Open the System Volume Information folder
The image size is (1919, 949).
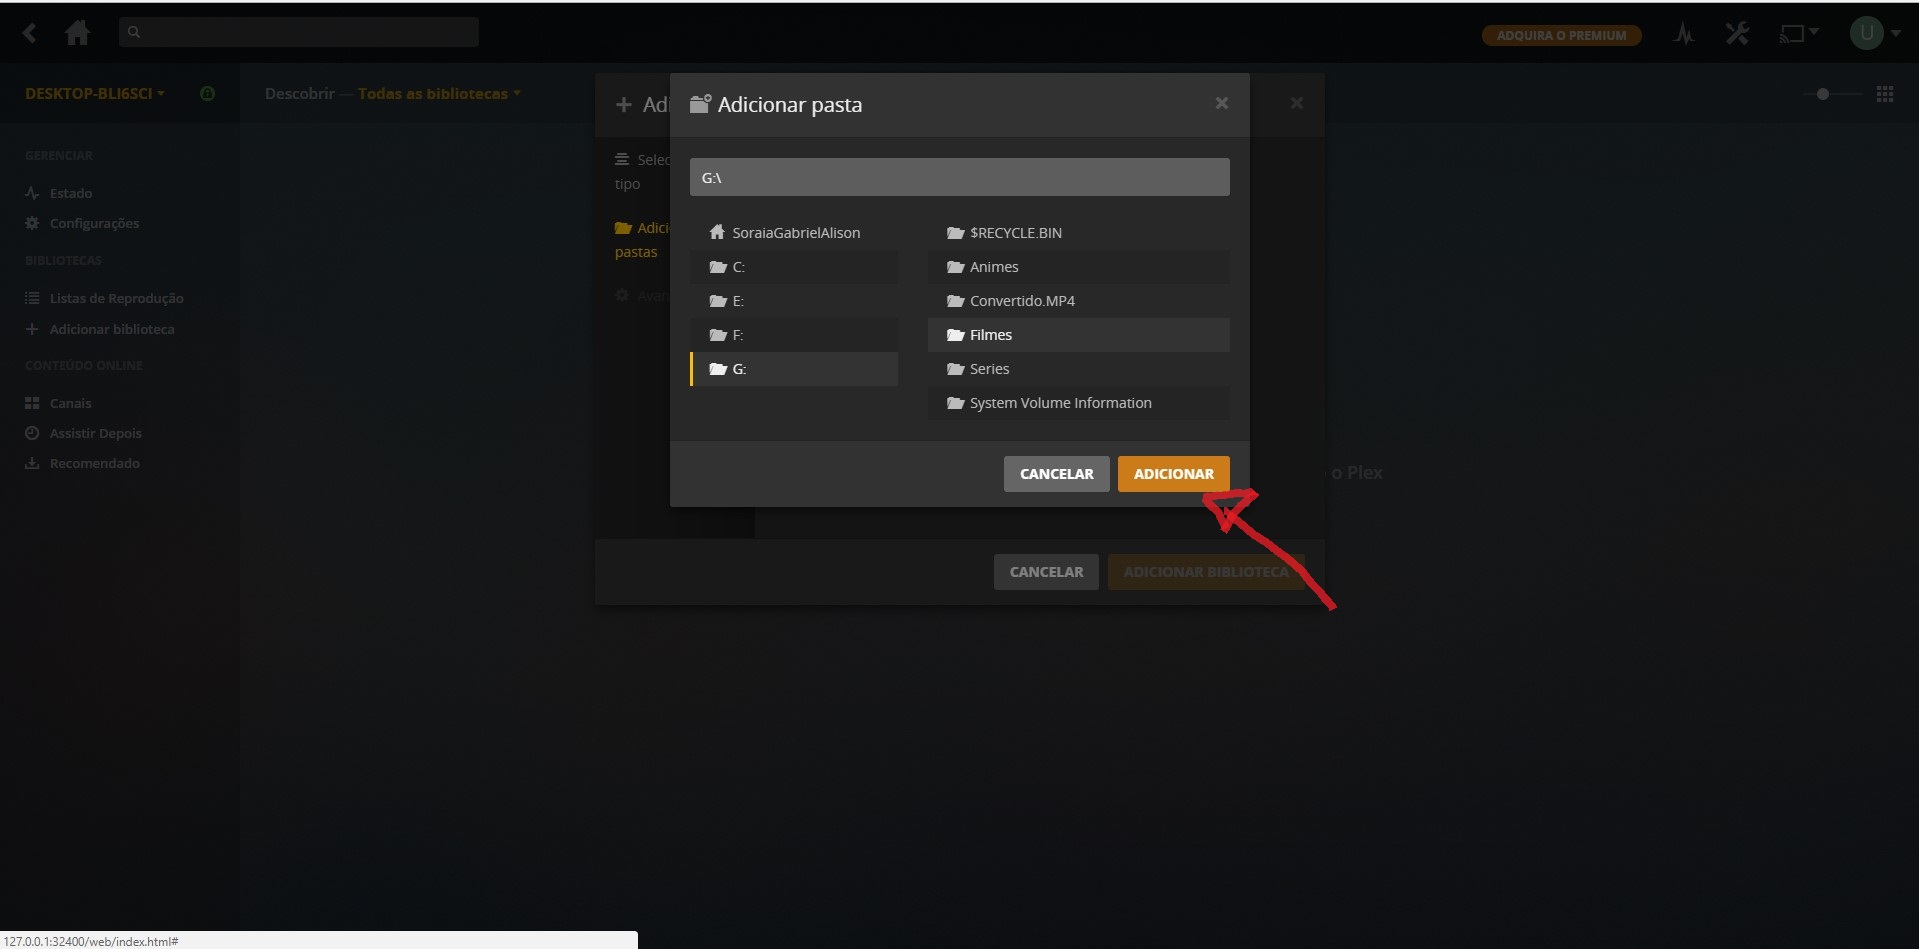click(1078, 403)
